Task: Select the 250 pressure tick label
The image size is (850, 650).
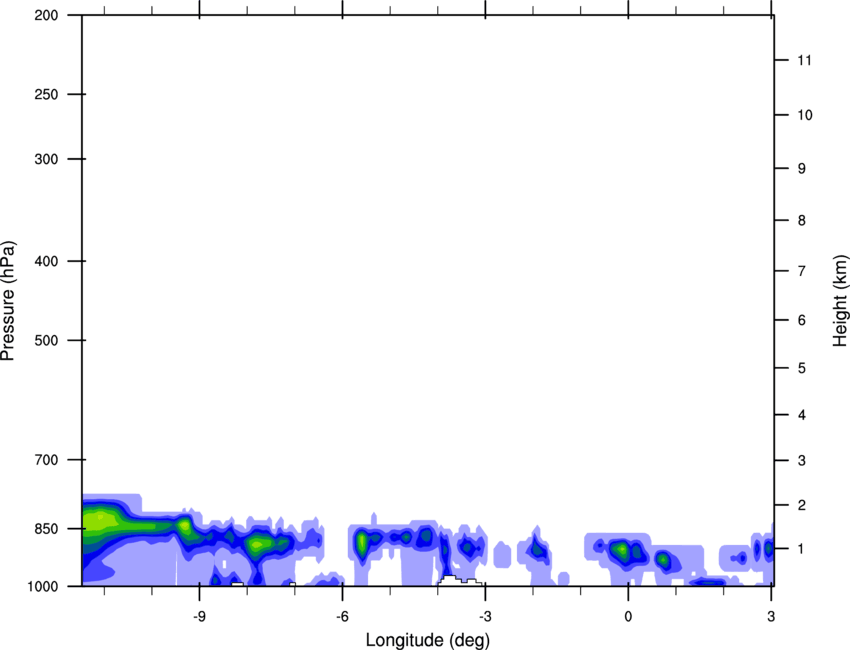Action: click(x=46, y=94)
